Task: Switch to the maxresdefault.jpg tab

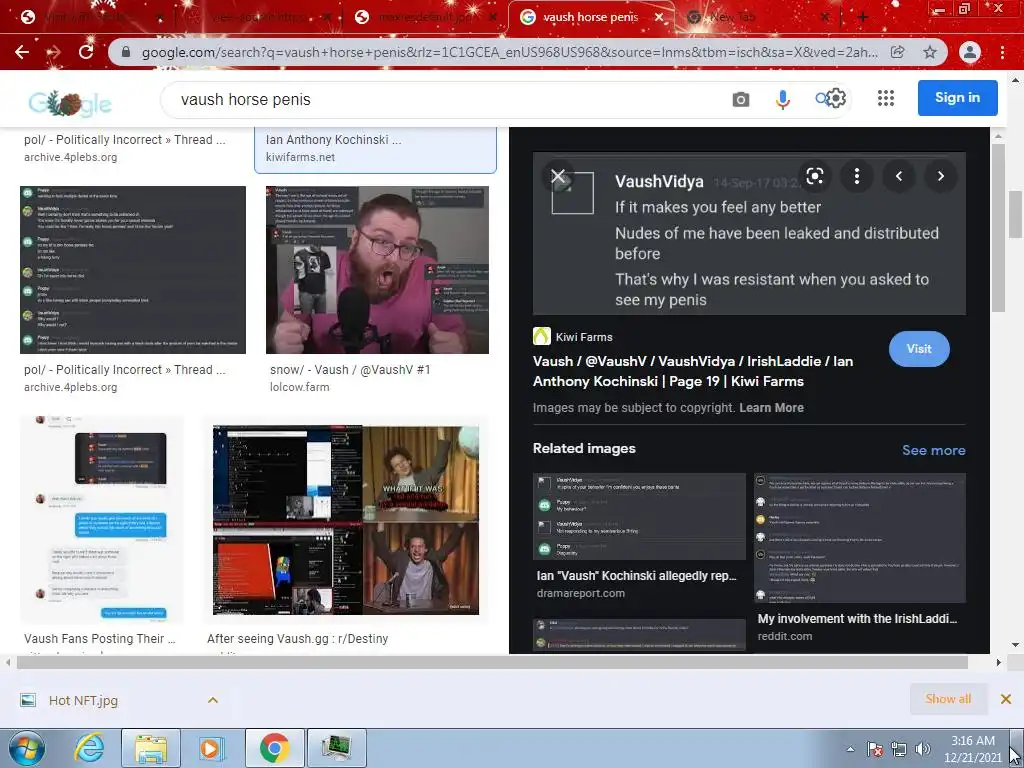Action: pos(424,18)
